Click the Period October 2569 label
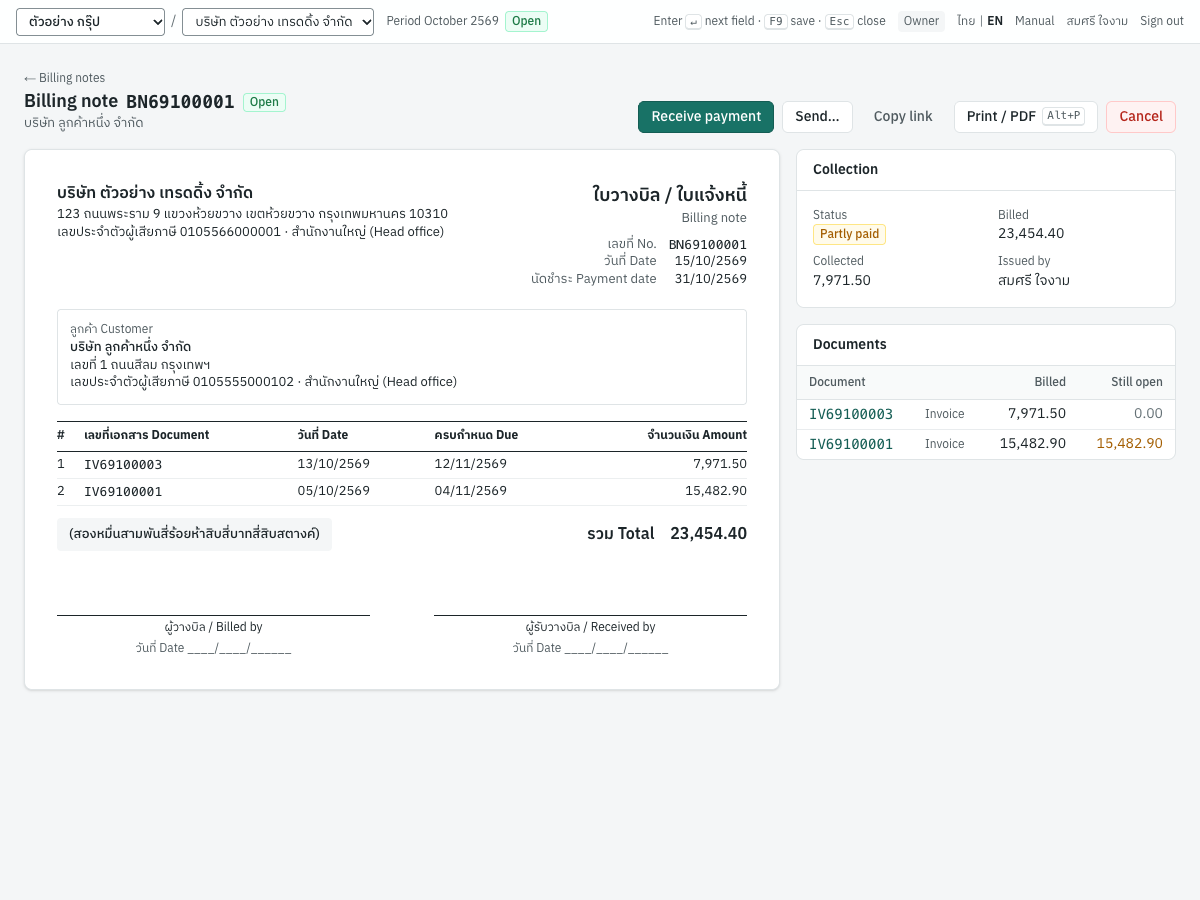 point(442,21)
